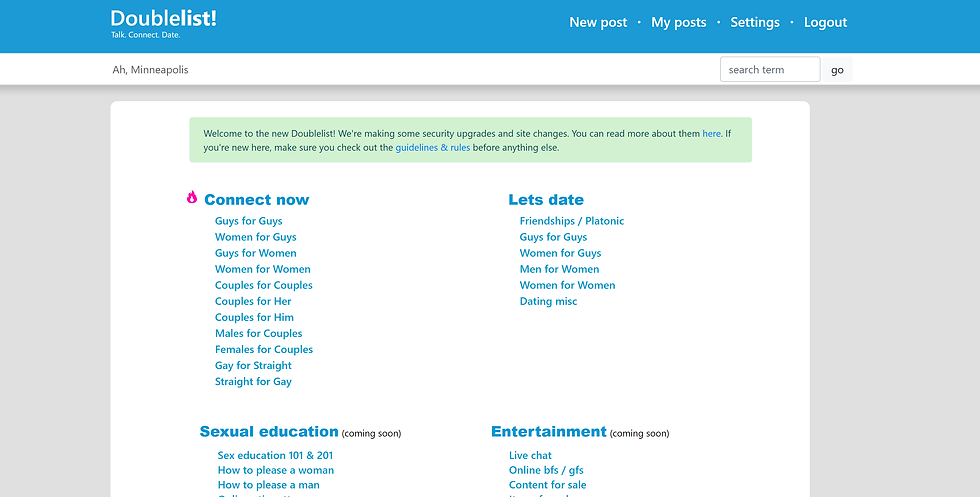Click the Entertainment heading
This screenshot has width=980, height=497.
549,431
